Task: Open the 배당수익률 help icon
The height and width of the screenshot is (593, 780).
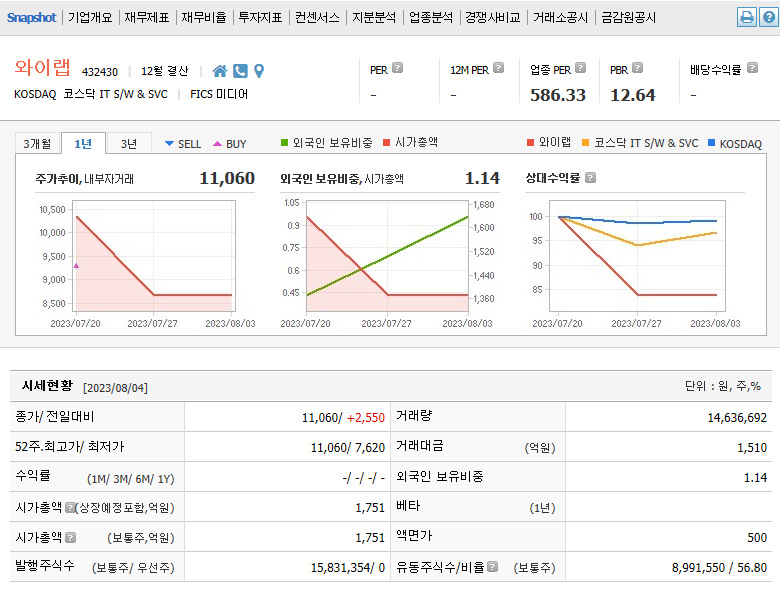Action: click(x=753, y=68)
